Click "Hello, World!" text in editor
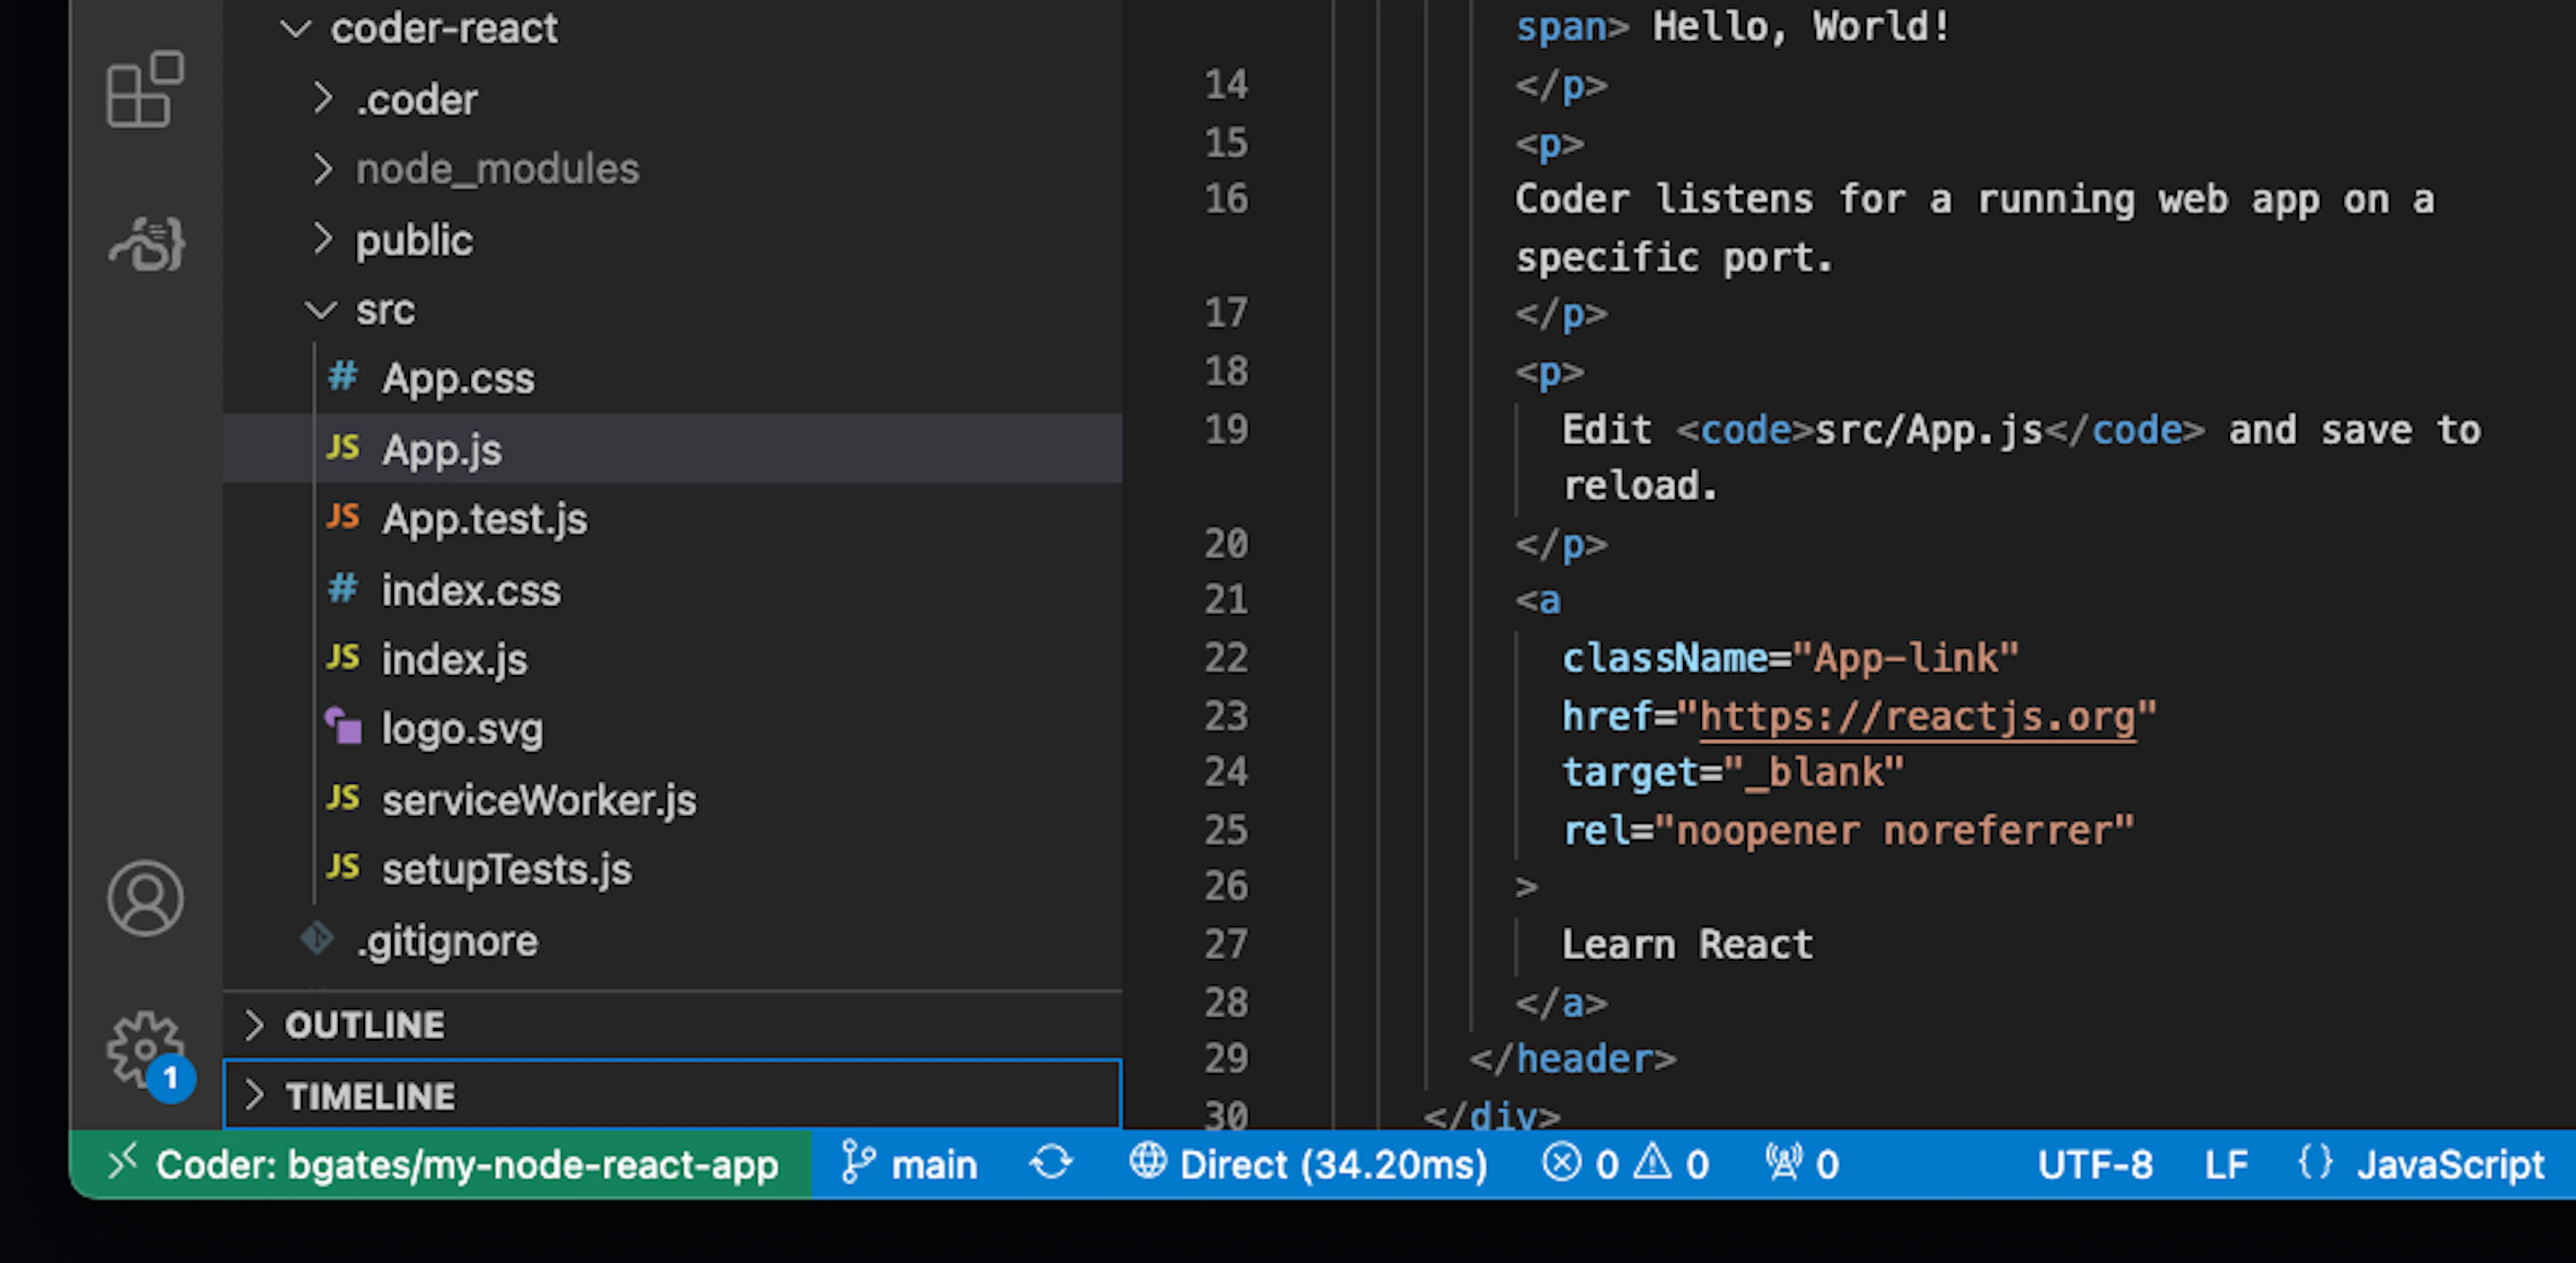 click(1801, 27)
